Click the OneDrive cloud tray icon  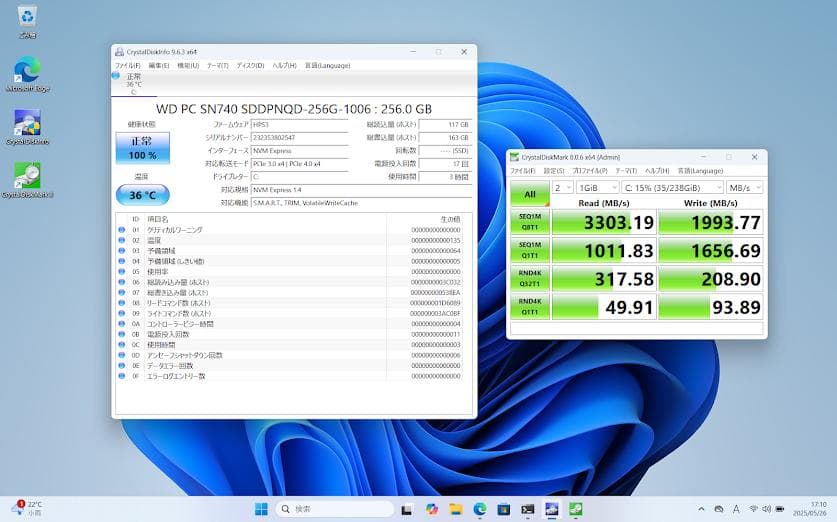click(718, 509)
